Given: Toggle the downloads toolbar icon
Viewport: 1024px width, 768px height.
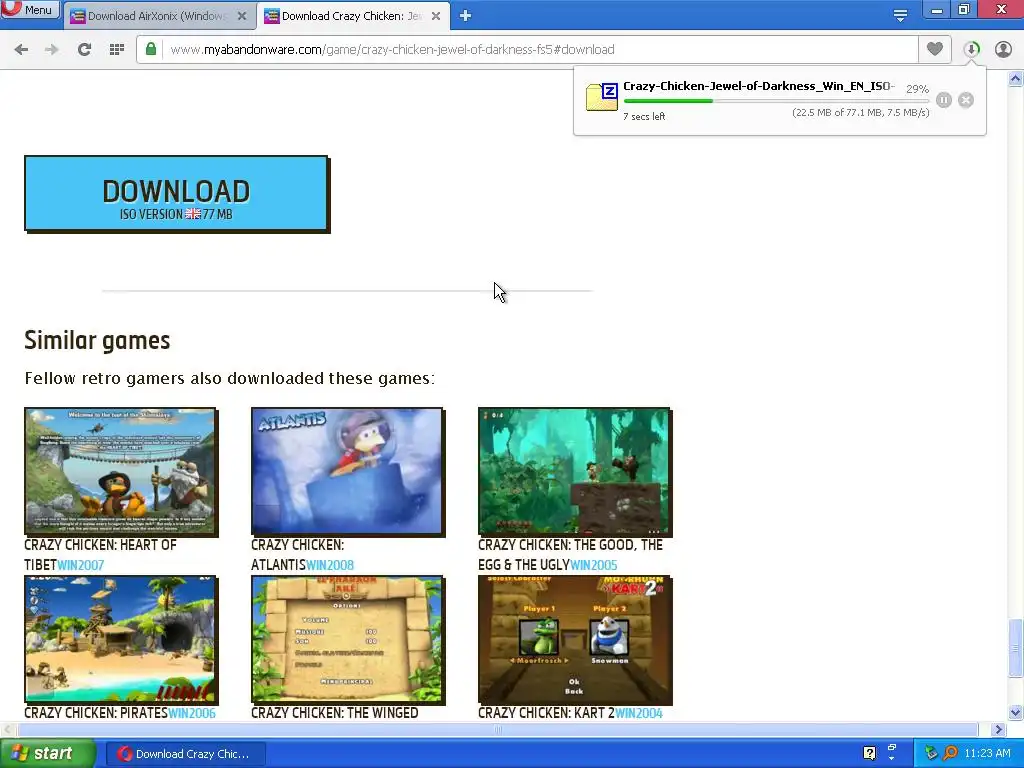Looking at the screenshot, I should coord(972,50).
